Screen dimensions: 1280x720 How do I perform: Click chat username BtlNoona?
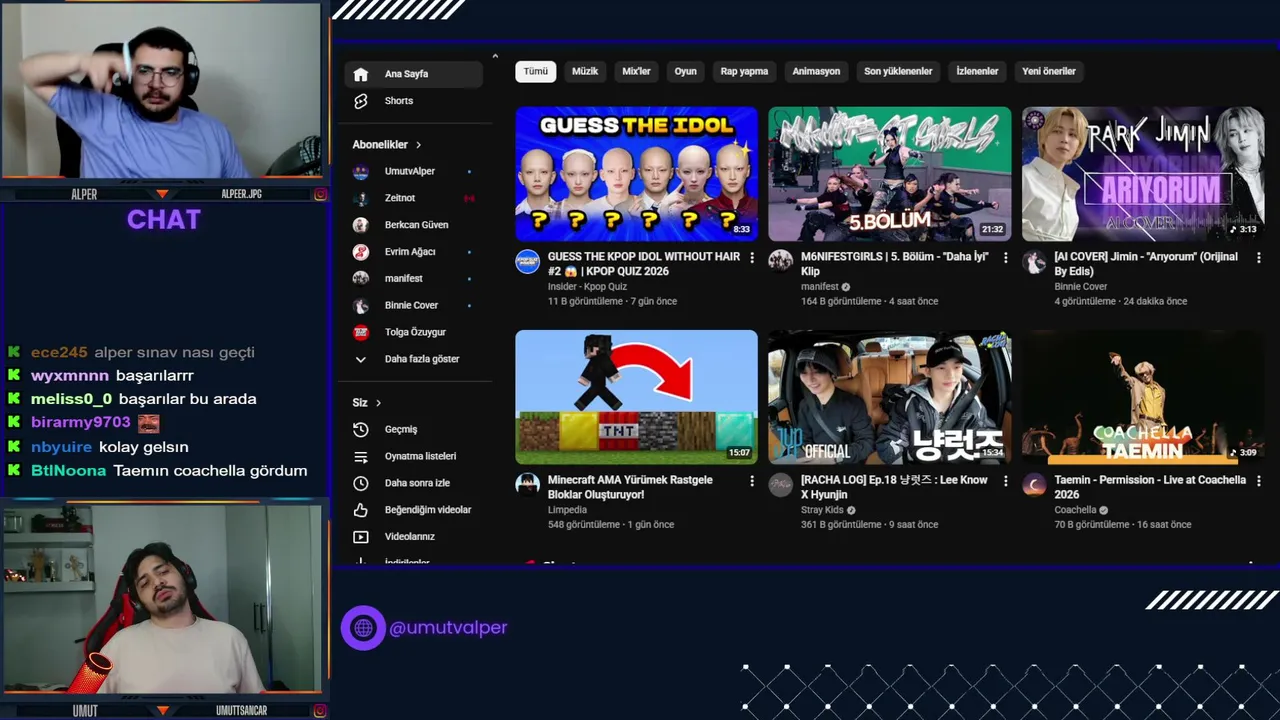(68, 471)
